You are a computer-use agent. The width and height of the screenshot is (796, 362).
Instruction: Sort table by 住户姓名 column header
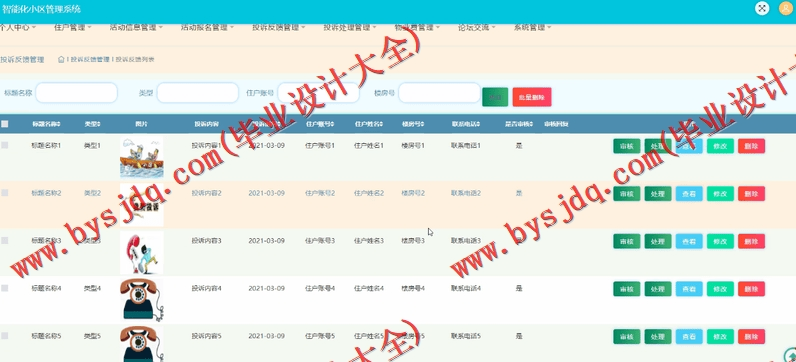(x=369, y=124)
